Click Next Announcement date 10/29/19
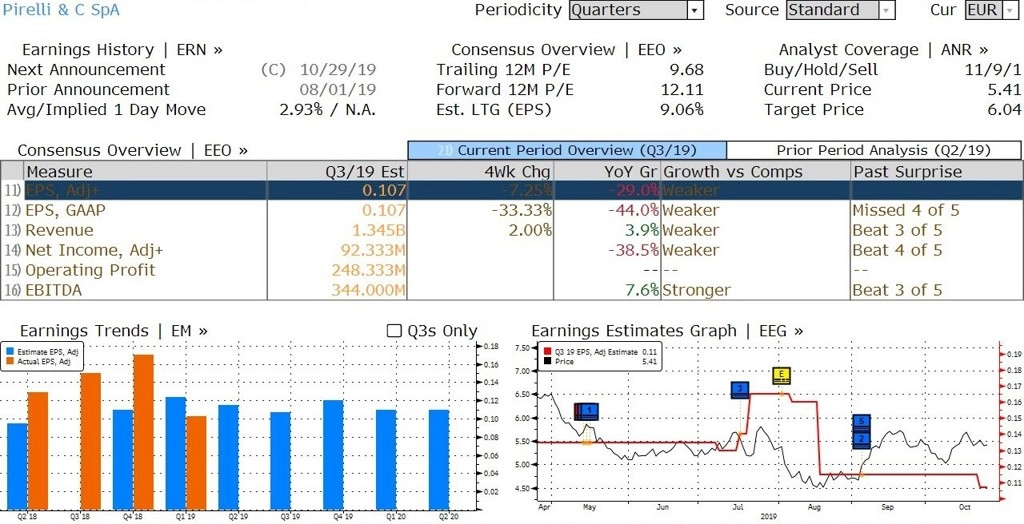 [338, 70]
